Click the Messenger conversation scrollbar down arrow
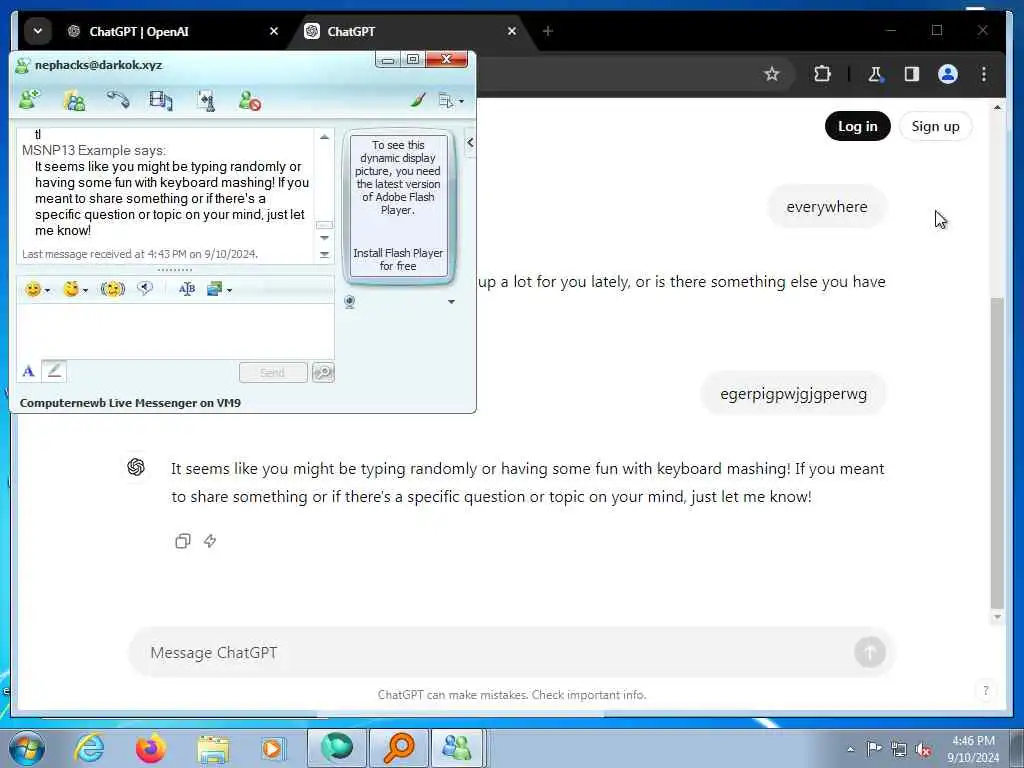 click(324, 238)
